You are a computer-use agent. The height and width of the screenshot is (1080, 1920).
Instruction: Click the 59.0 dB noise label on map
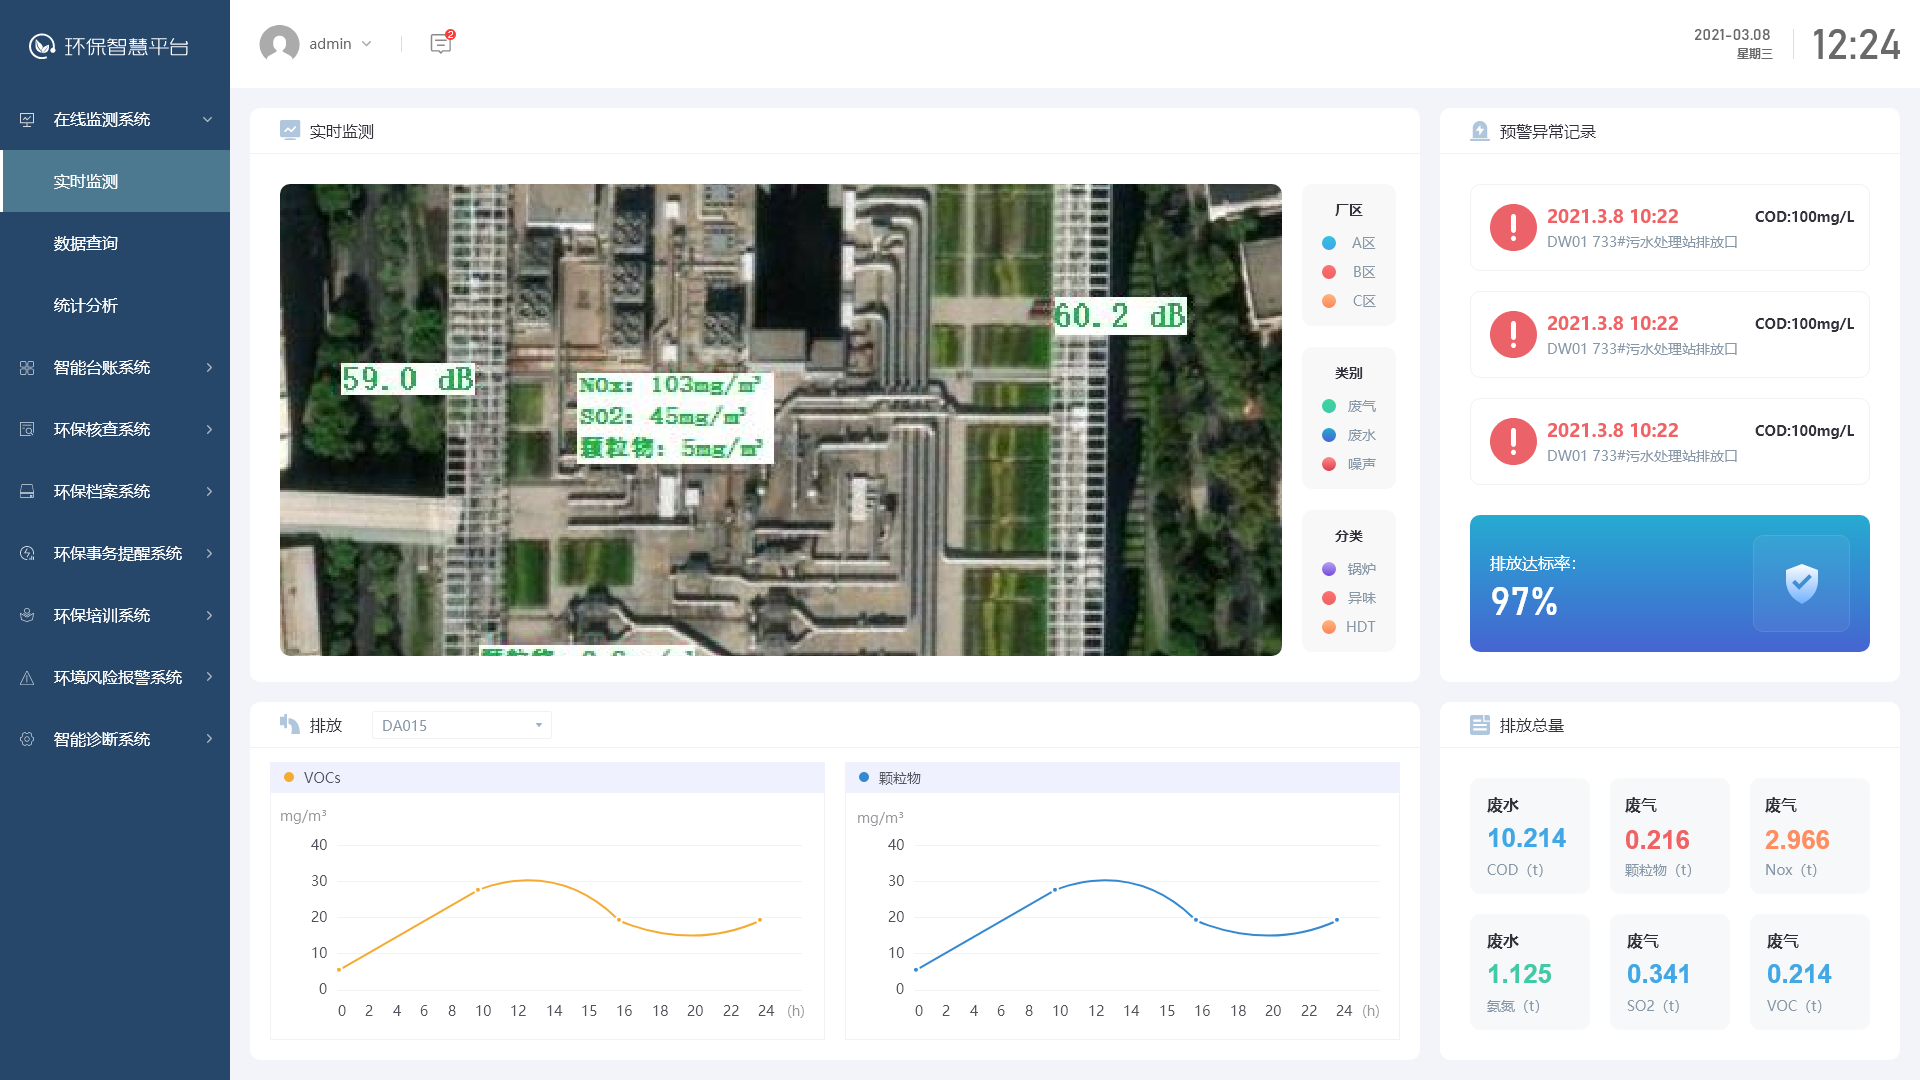tap(408, 379)
